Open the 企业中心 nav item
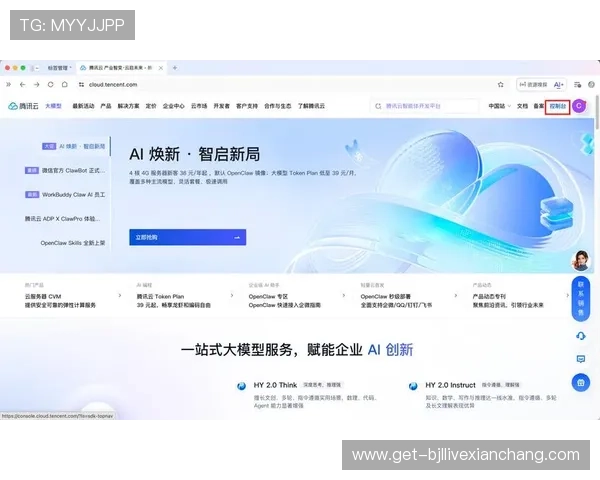600x480 pixels. tap(173, 106)
